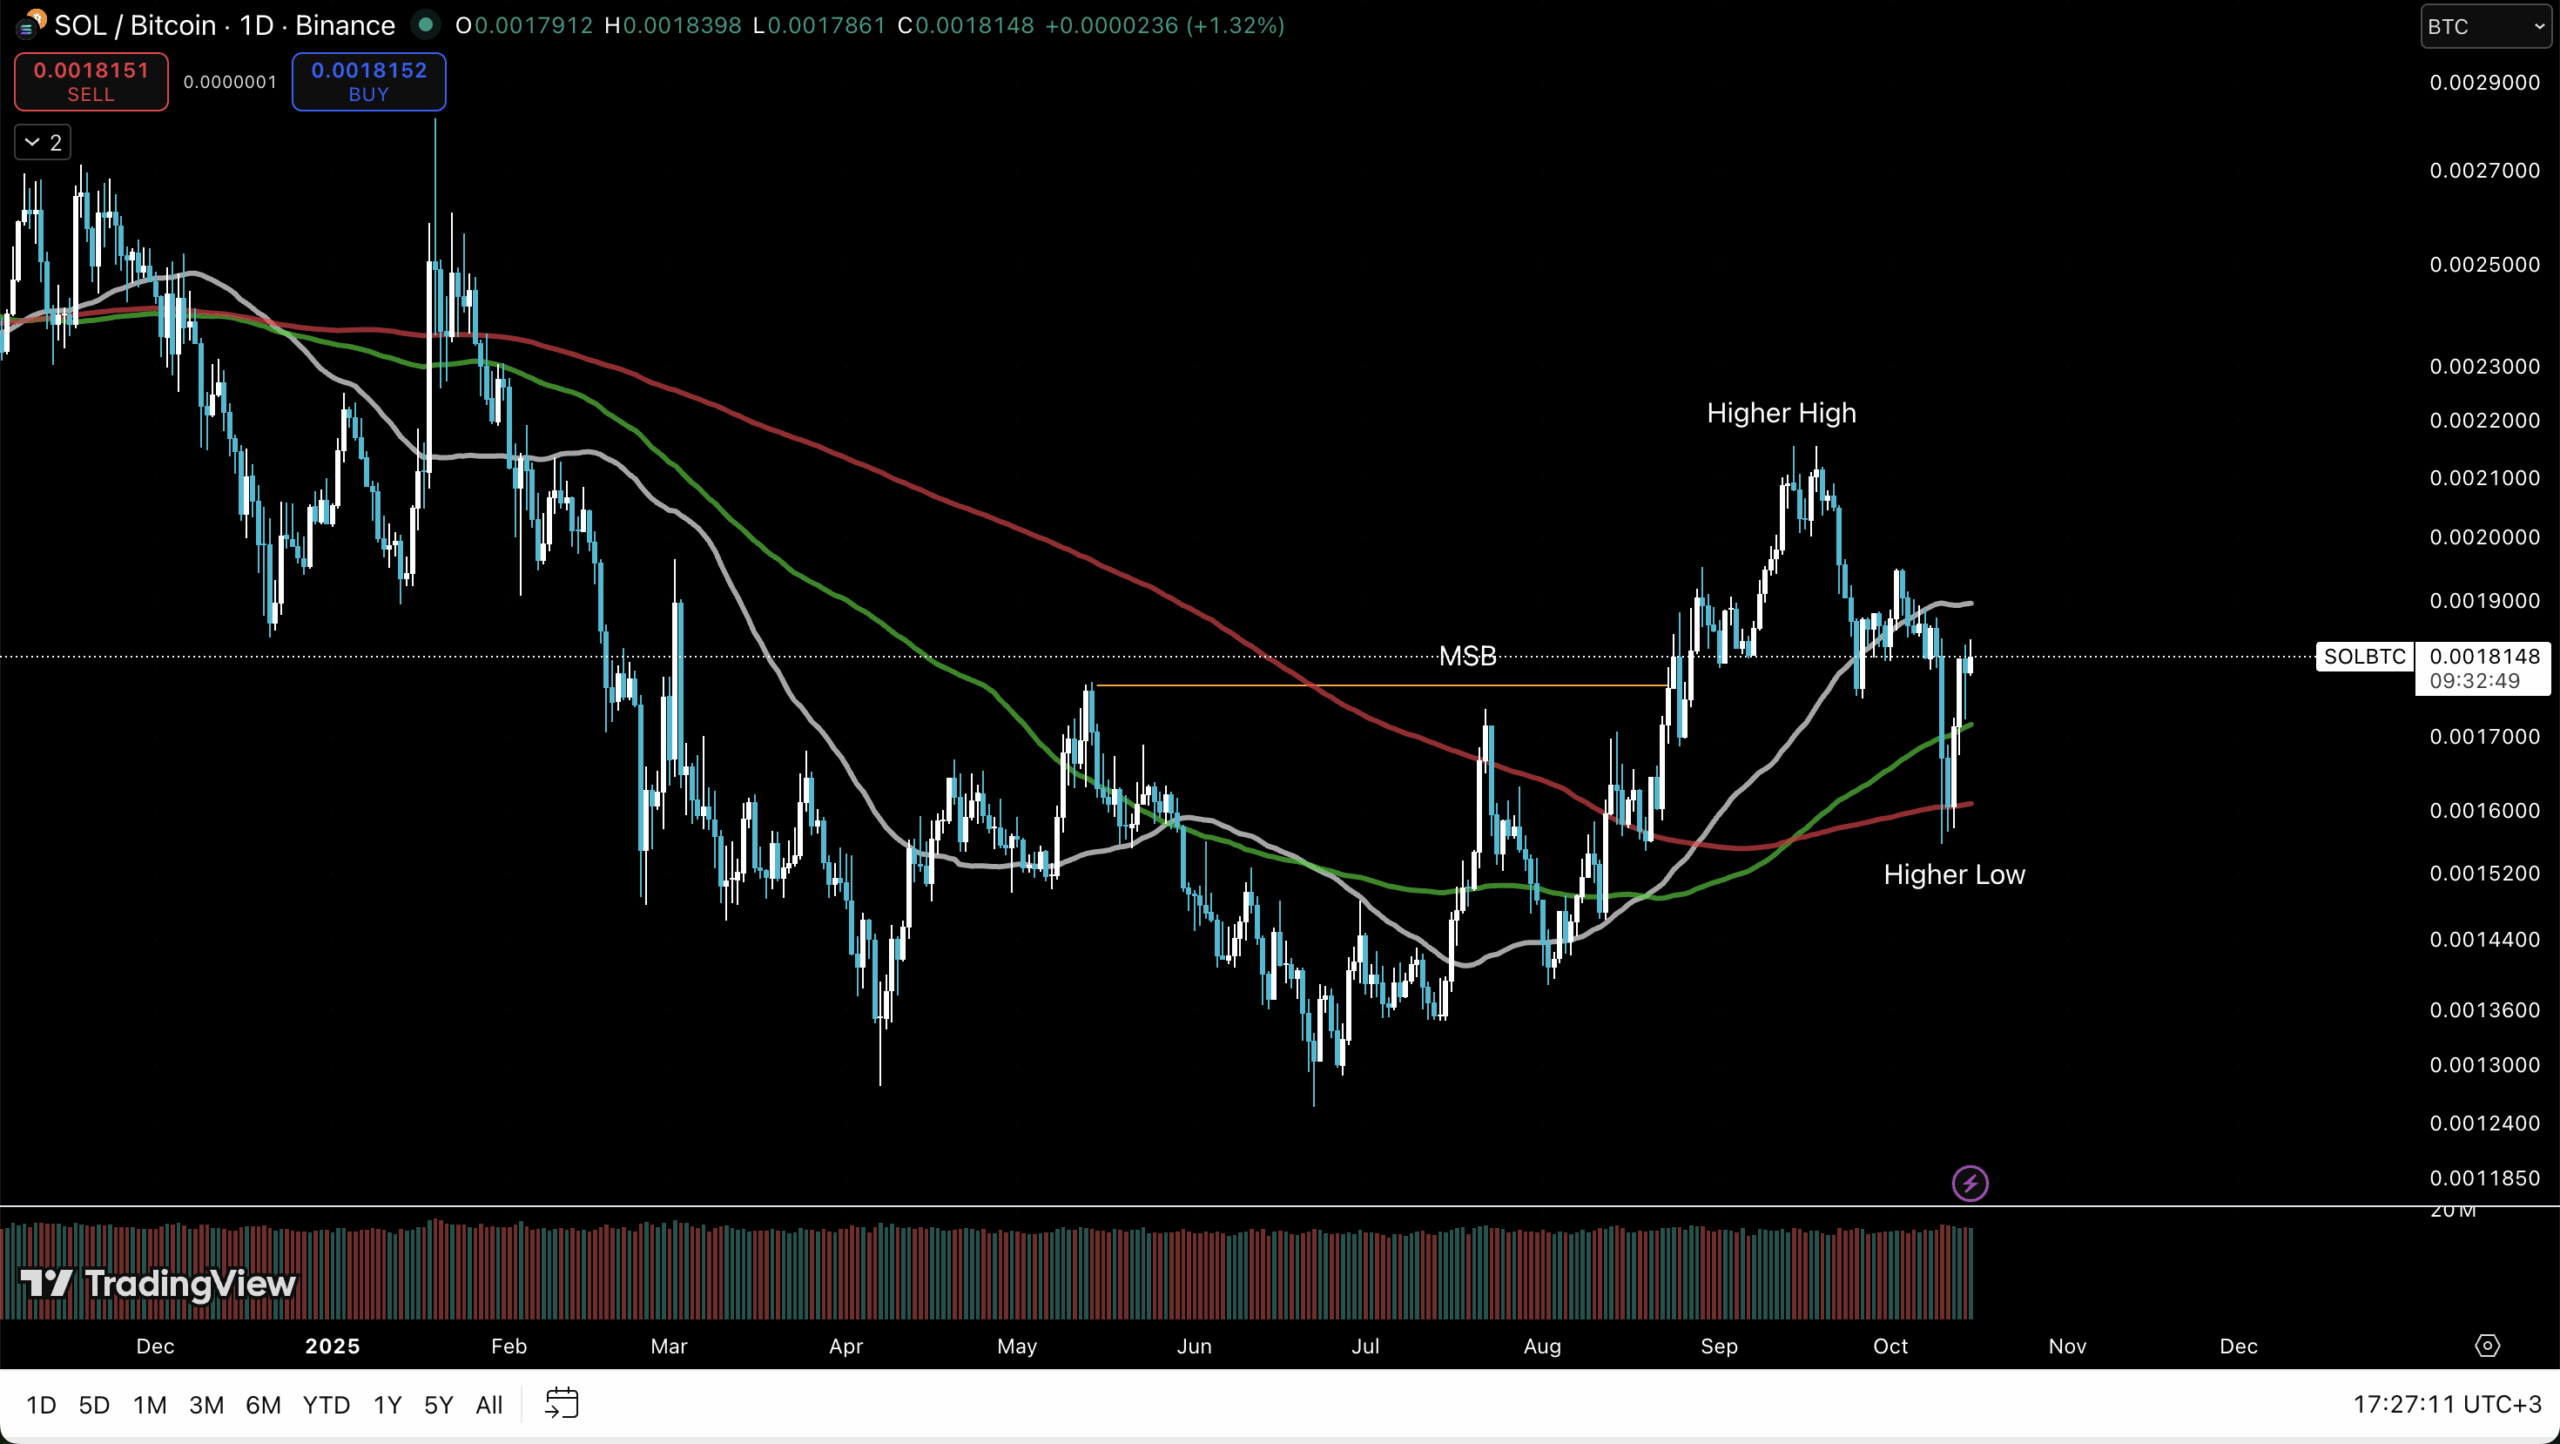Collapse the indicators list showing 2
Viewport: 2560px width, 1444px height.
[43, 142]
